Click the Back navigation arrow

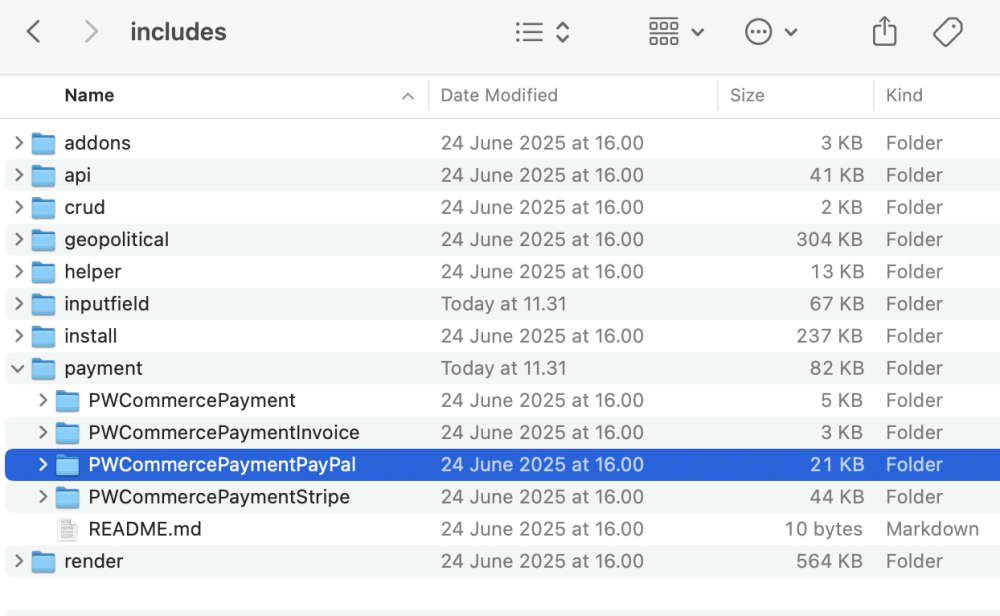[x=34, y=32]
